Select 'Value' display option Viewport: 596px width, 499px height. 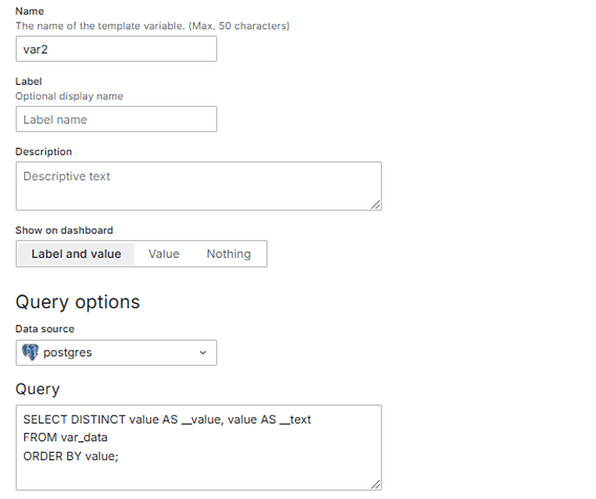(164, 254)
